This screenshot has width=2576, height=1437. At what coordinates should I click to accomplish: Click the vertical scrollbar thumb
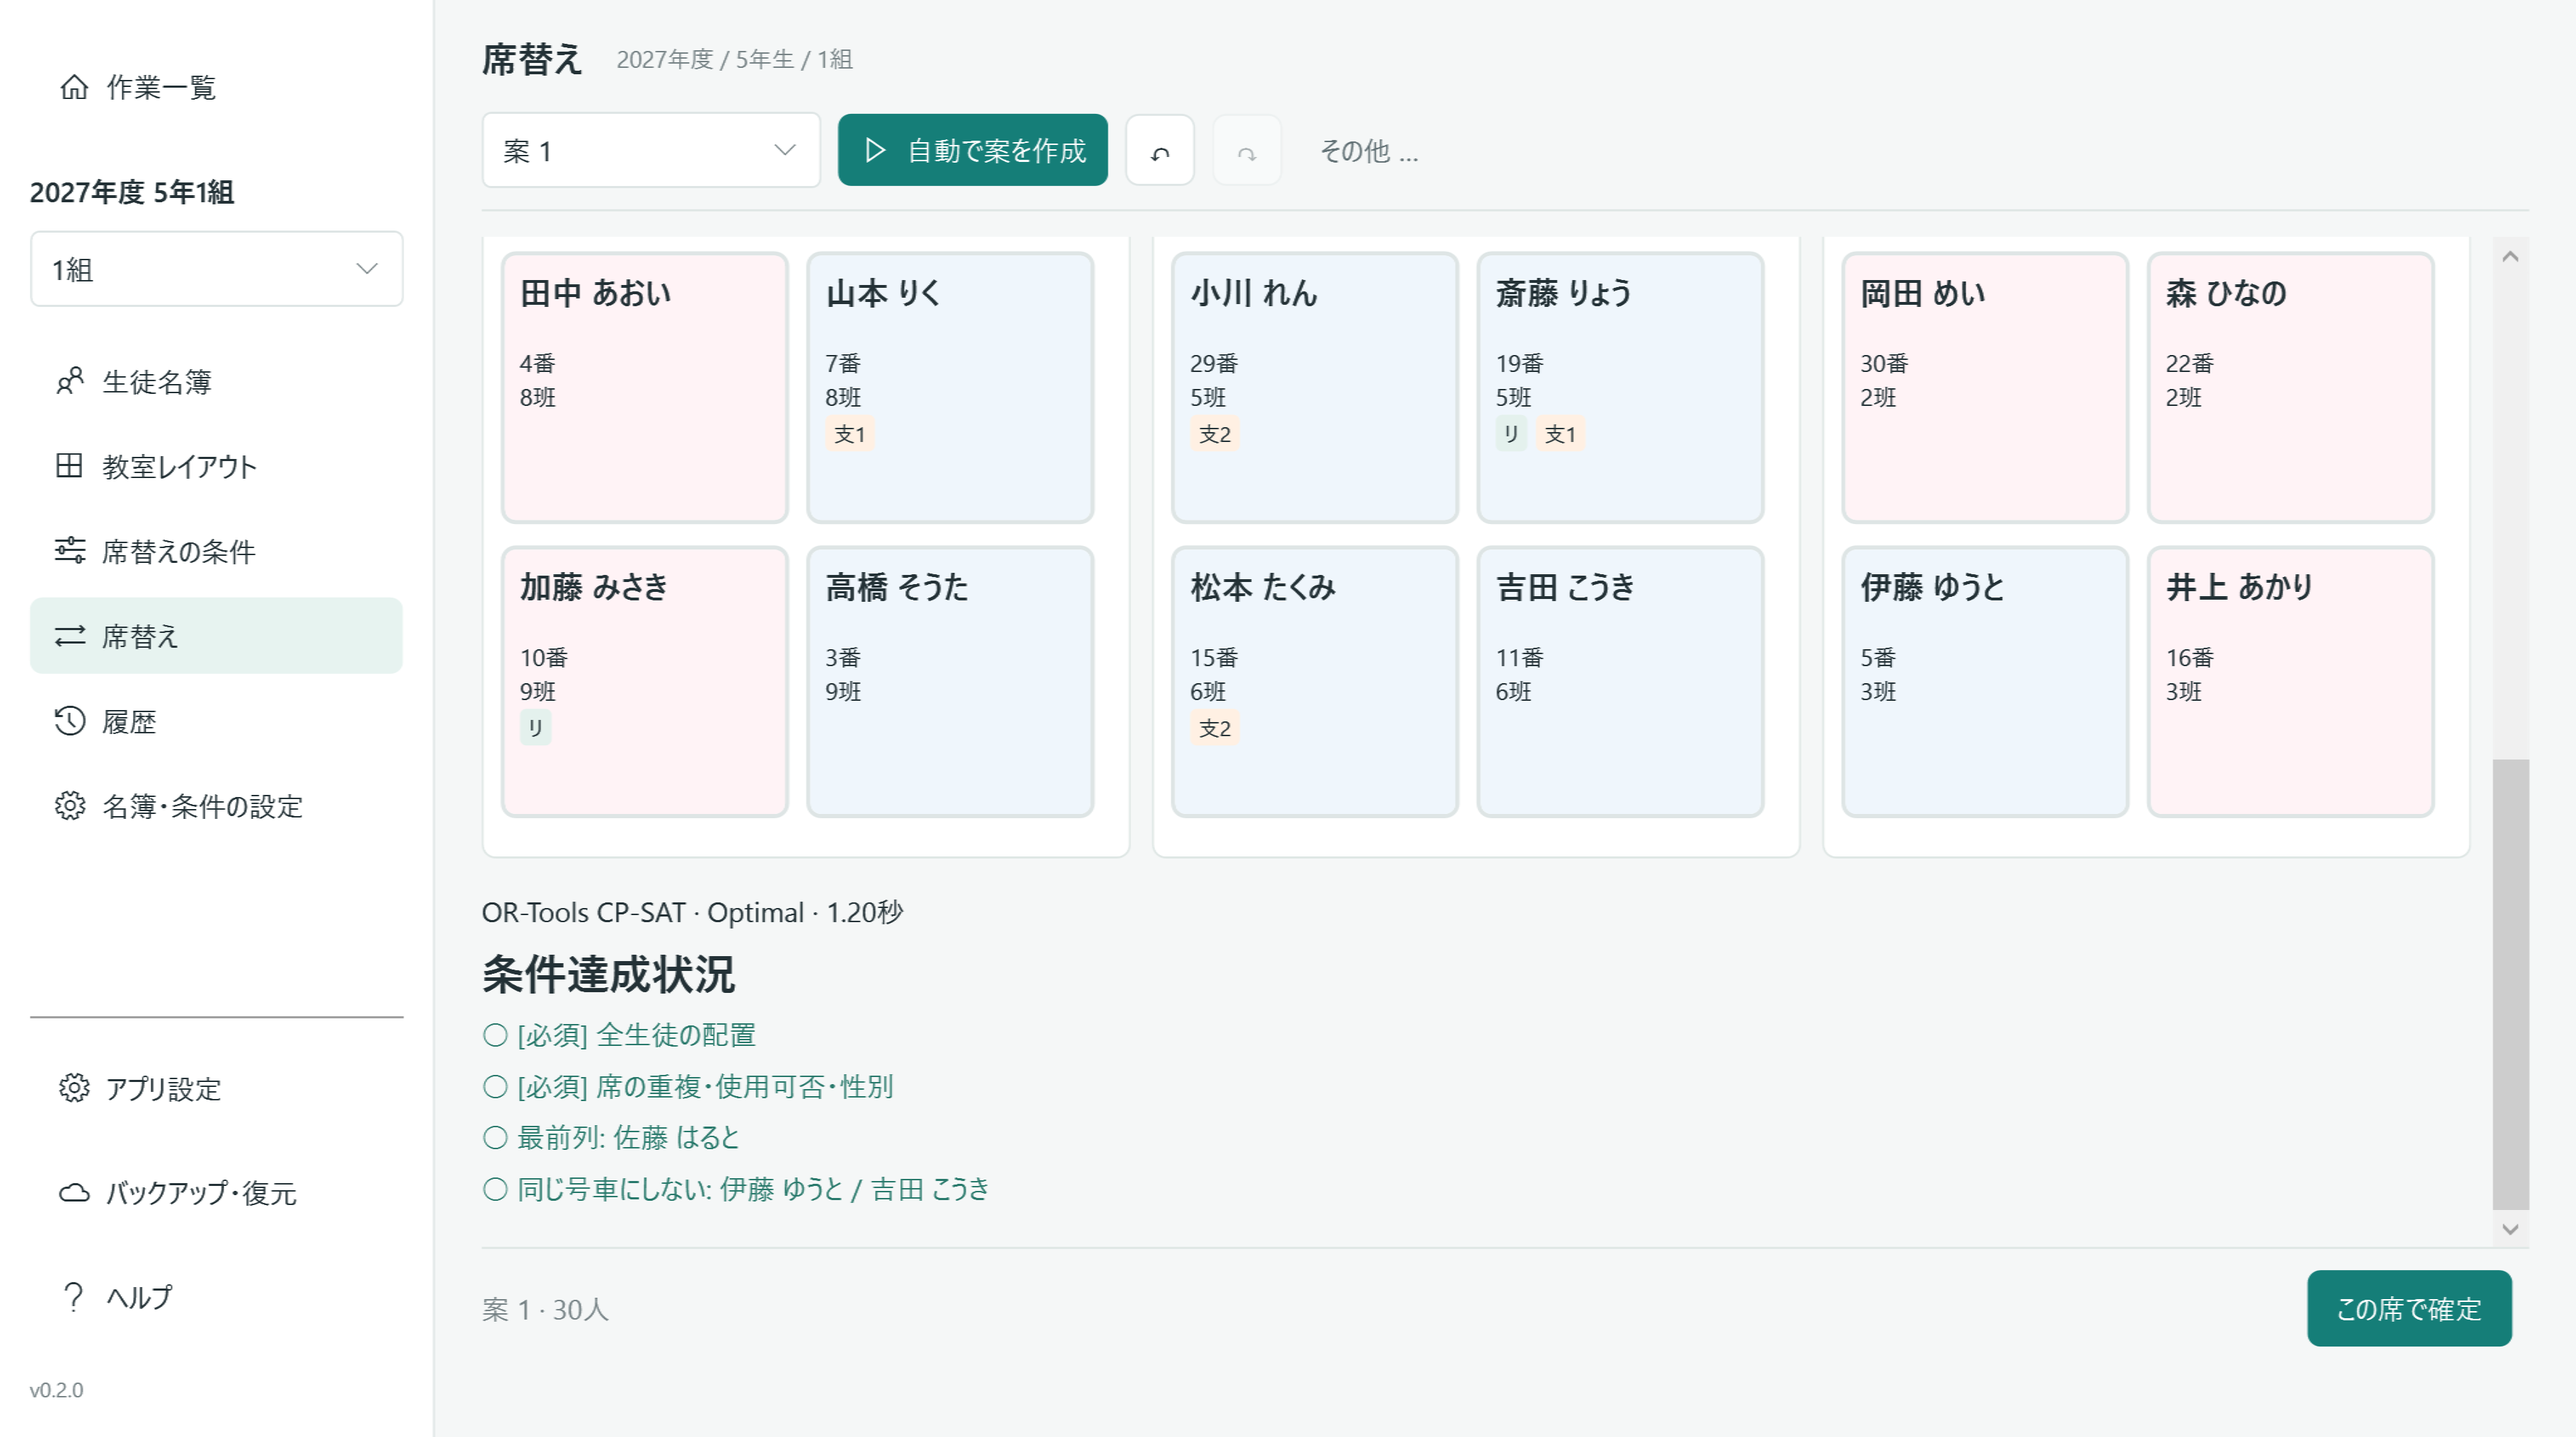click(x=2510, y=984)
